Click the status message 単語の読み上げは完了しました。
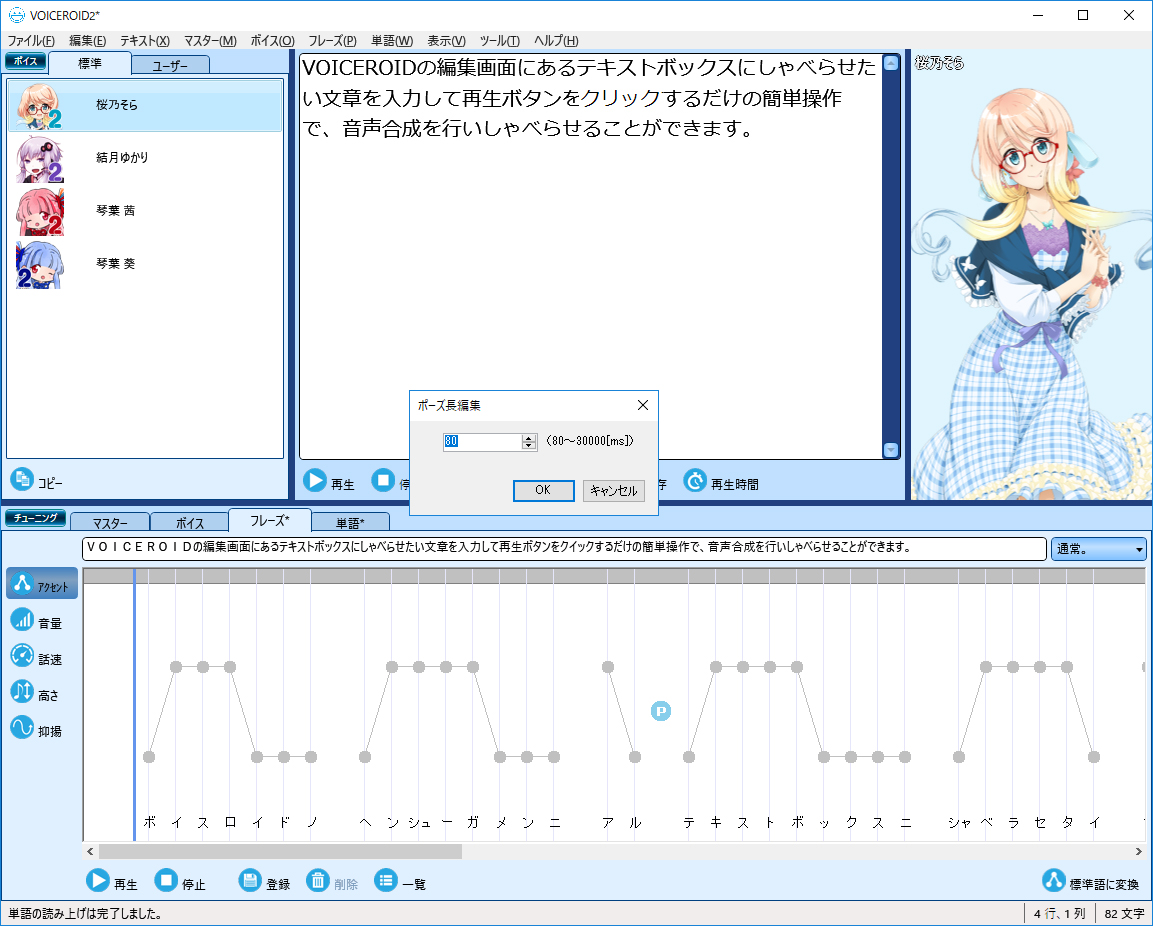Image resolution: width=1153 pixels, height=927 pixels. (85, 914)
